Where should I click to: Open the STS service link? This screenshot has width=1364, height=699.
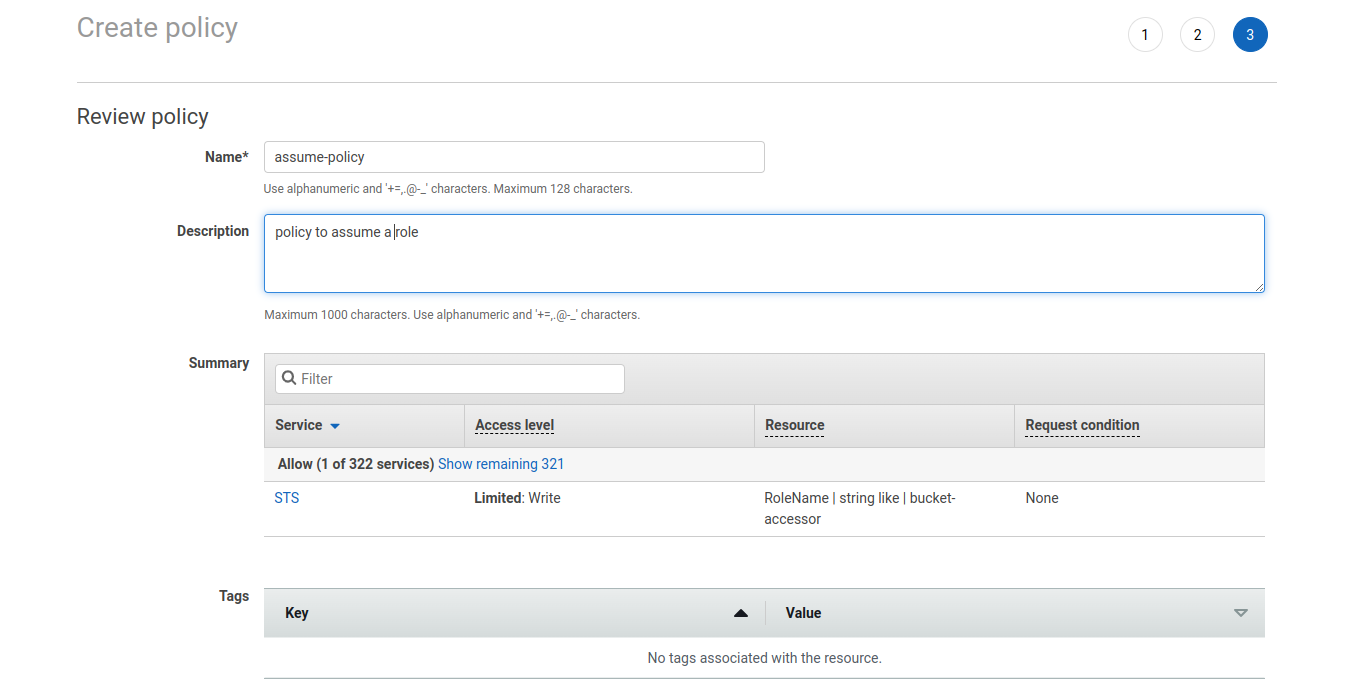coord(287,498)
